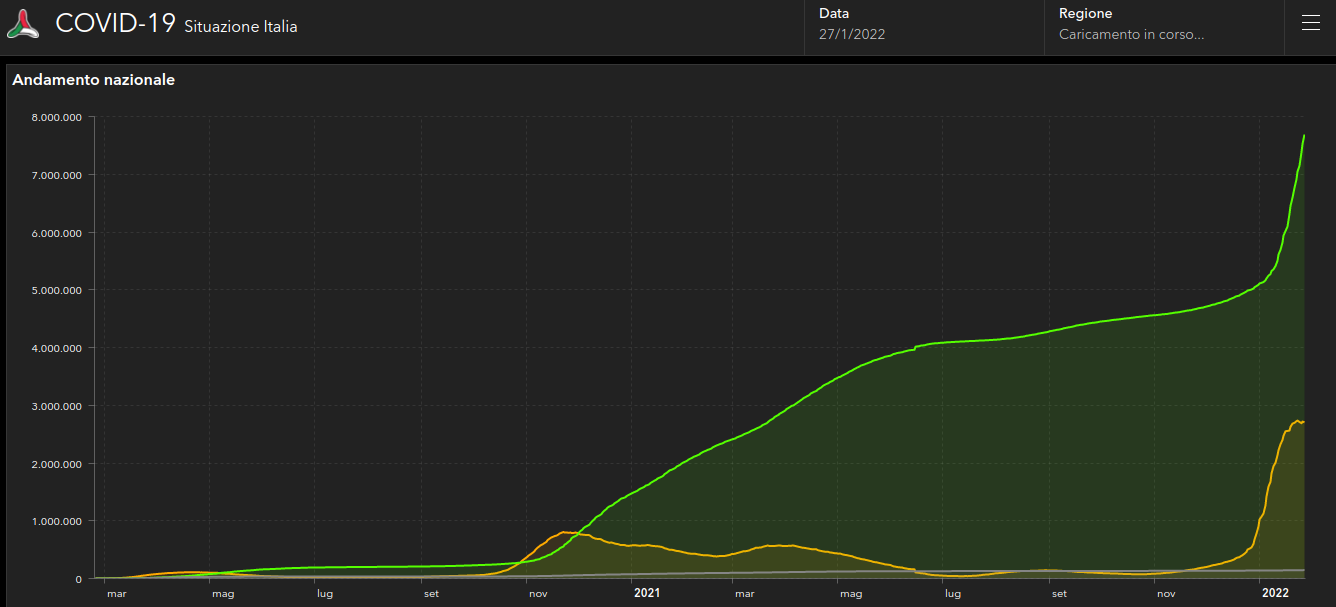Select the 4.000.000 y-axis label
Image resolution: width=1336 pixels, height=607 pixels.
(x=57, y=348)
